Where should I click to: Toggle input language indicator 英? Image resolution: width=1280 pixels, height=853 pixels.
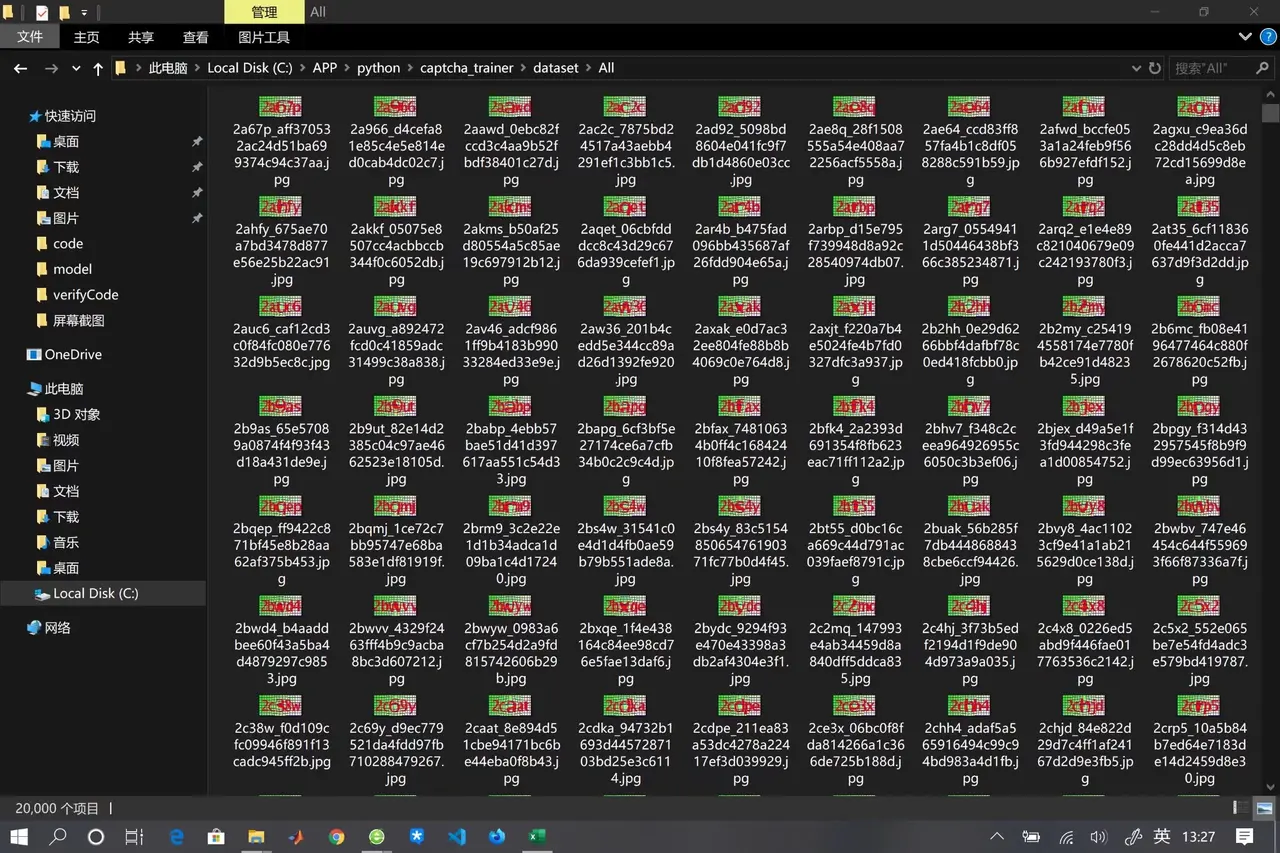[1162, 836]
